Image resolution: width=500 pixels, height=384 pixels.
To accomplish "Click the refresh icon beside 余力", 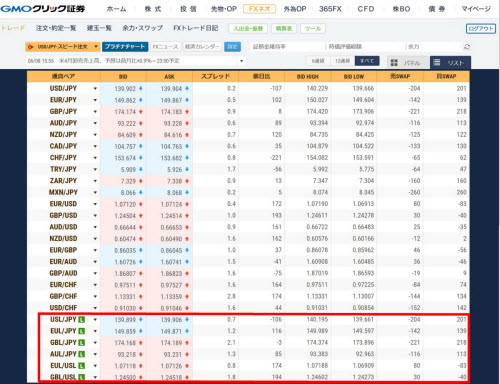I will coord(467,47).
